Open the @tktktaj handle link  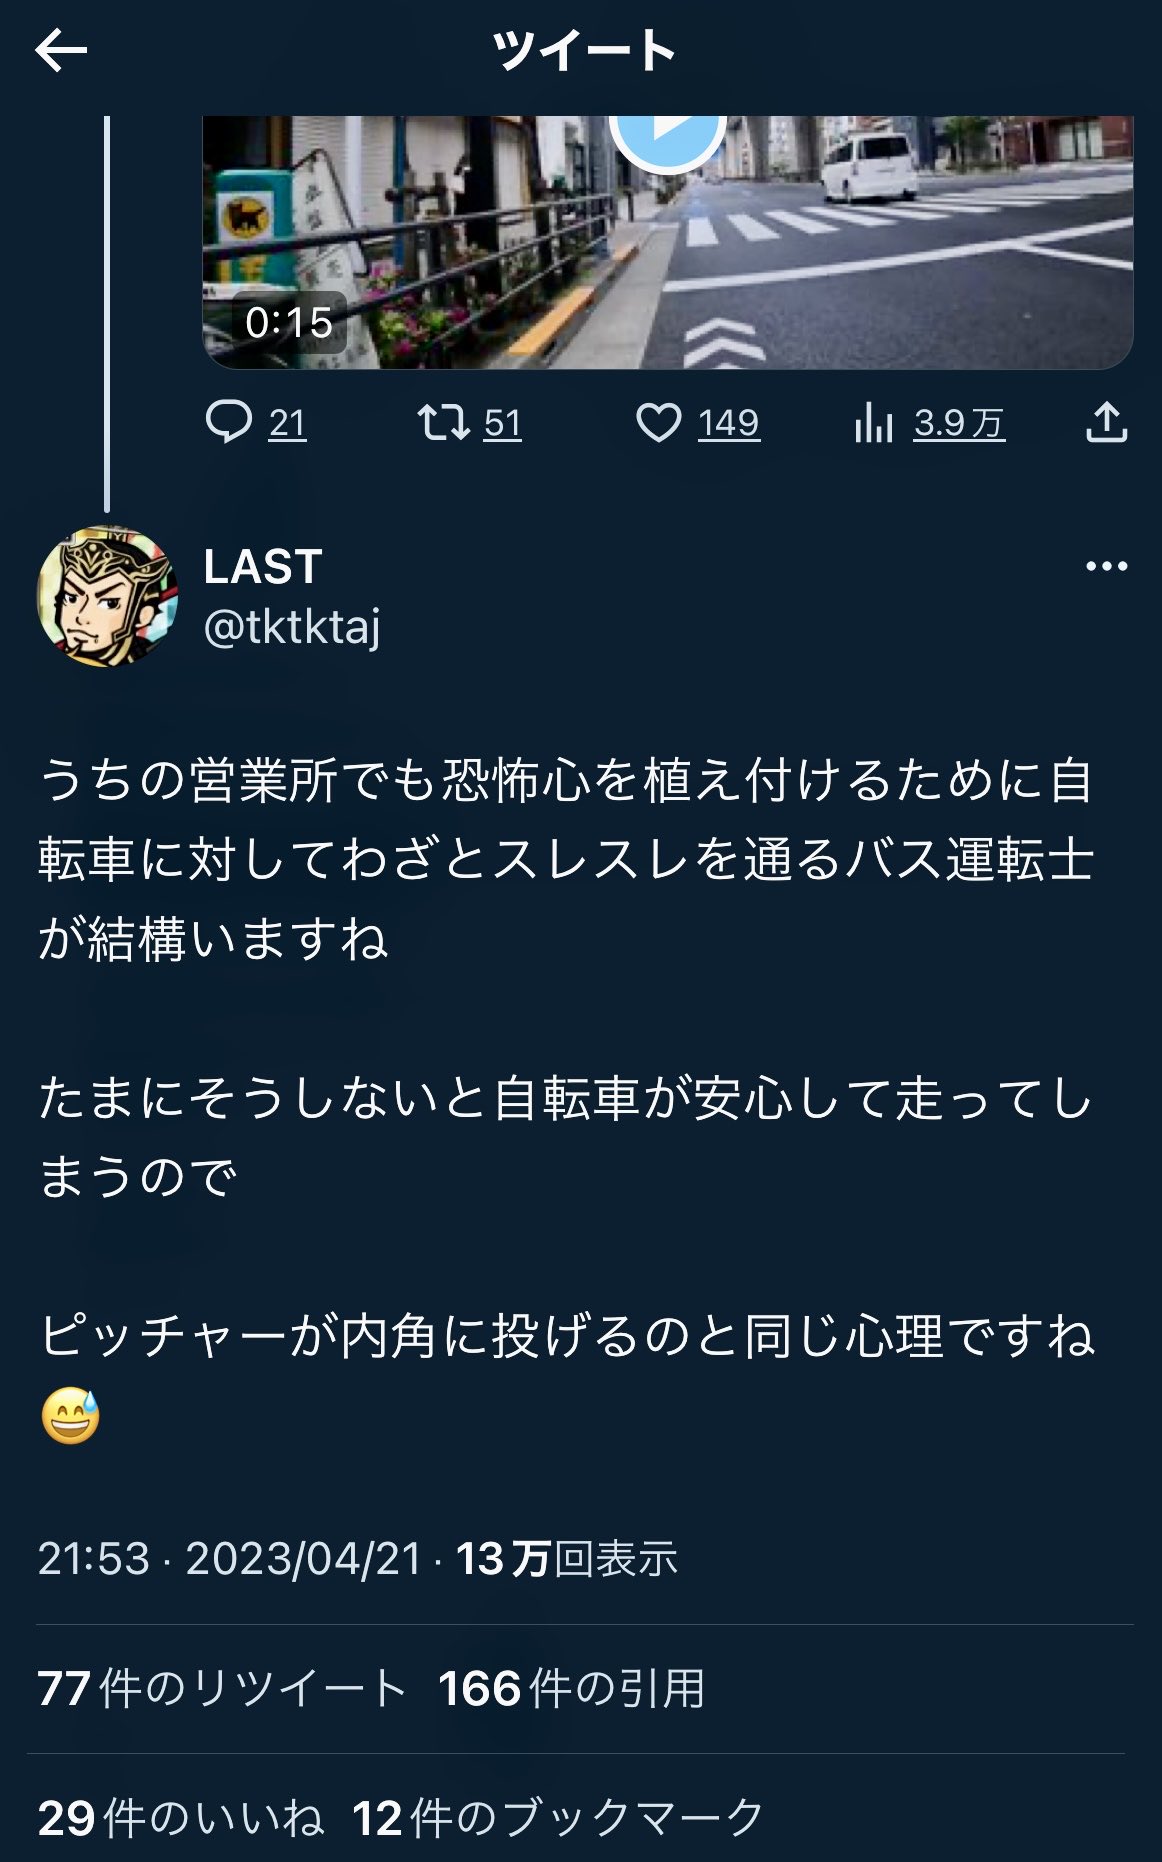292,628
